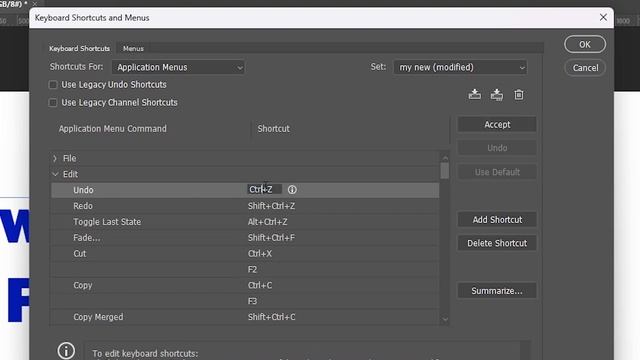Click the Accept button
Viewport: 640px width, 360px height.
497,124
